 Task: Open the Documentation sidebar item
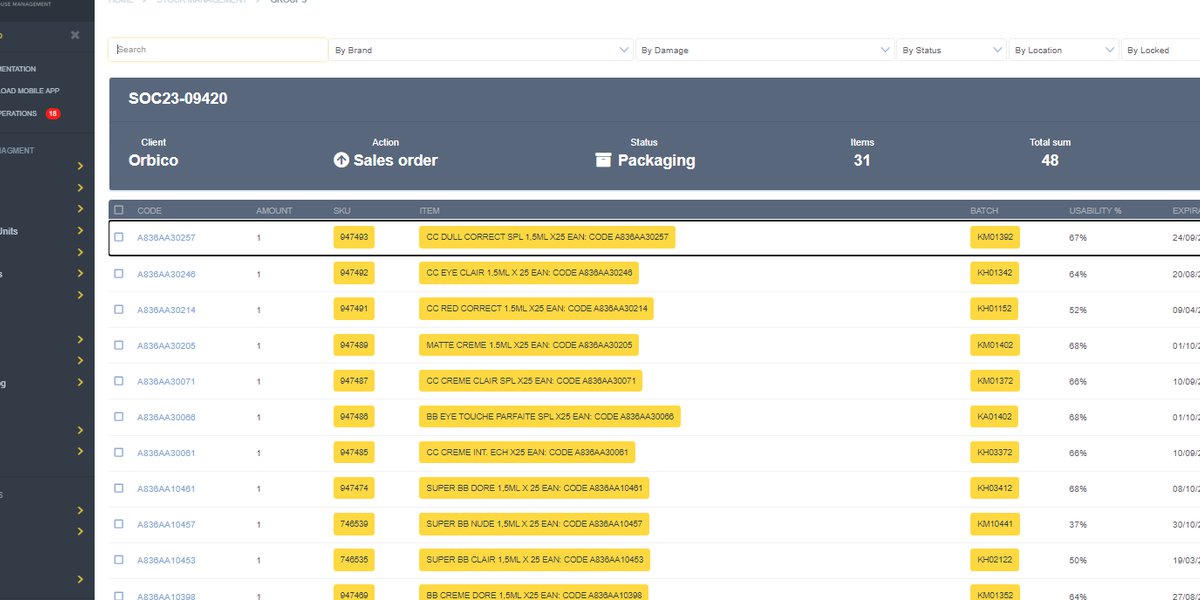(x=18, y=69)
